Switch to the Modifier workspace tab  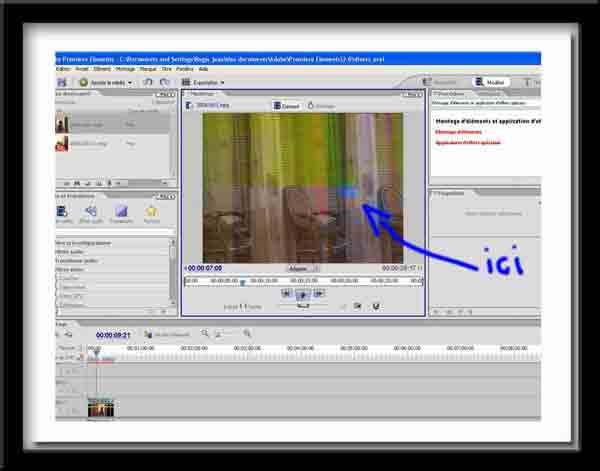pyautogui.click(x=491, y=82)
